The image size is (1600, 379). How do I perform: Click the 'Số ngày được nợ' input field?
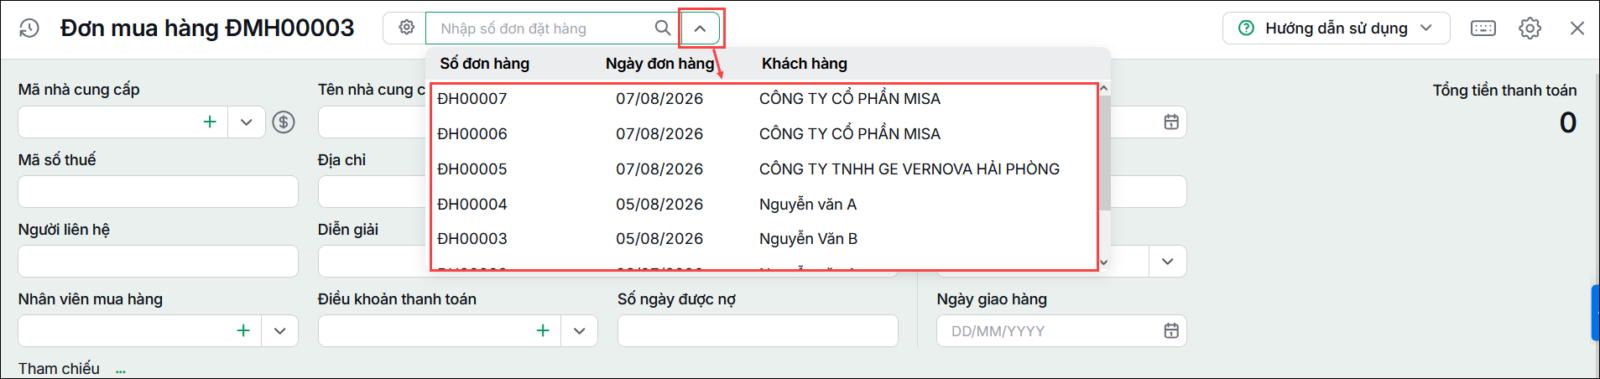pyautogui.click(x=758, y=331)
